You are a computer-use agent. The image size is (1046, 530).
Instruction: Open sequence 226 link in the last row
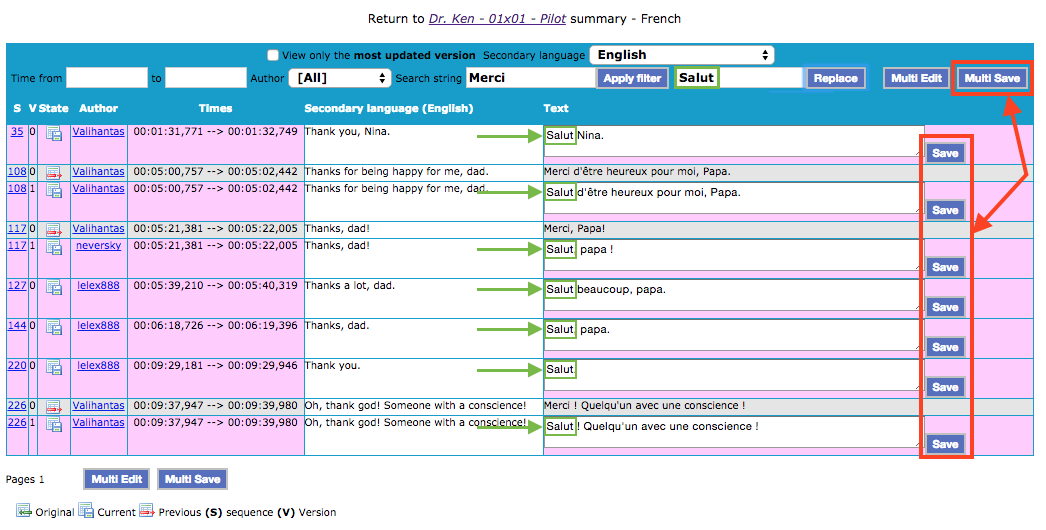pyautogui.click(x=18, y=424)
